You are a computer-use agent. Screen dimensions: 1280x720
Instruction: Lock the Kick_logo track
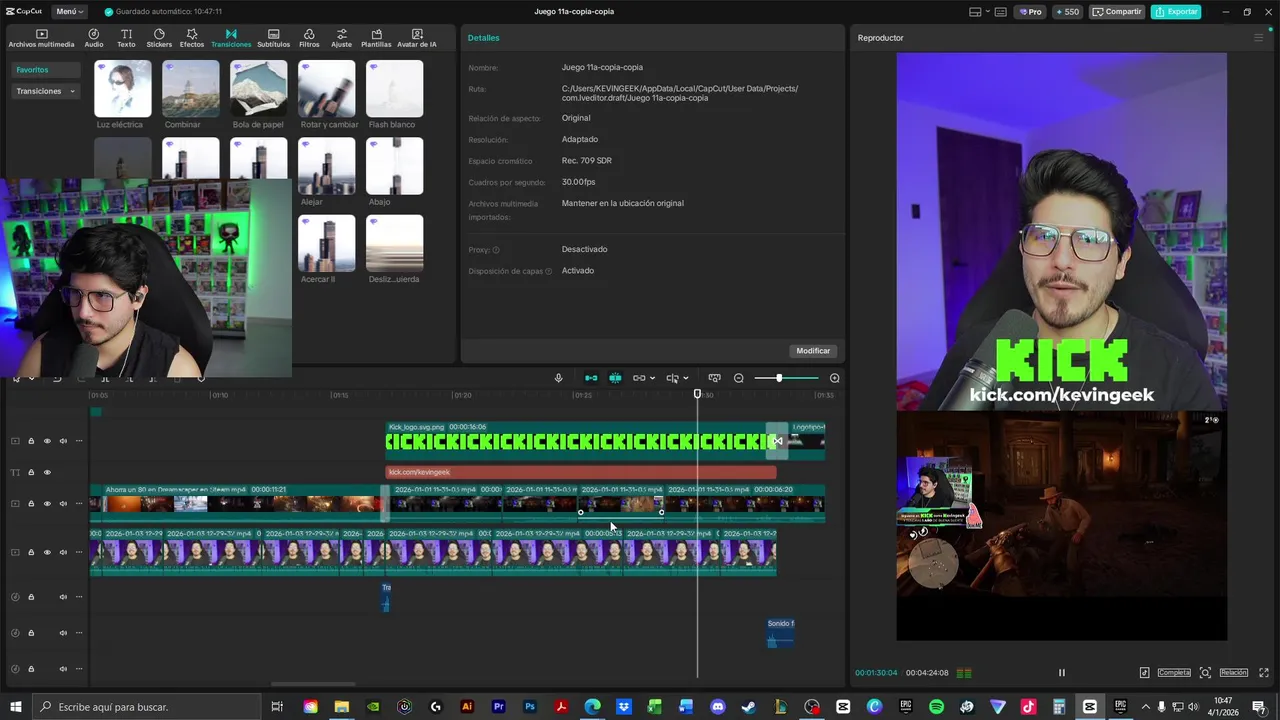tap(31, 441)
